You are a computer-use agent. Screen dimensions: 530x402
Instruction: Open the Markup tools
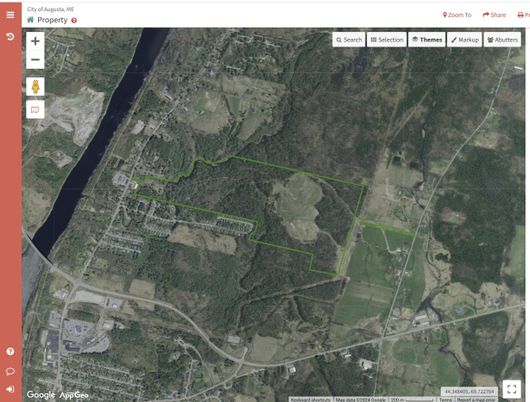[x=465, y=40]
